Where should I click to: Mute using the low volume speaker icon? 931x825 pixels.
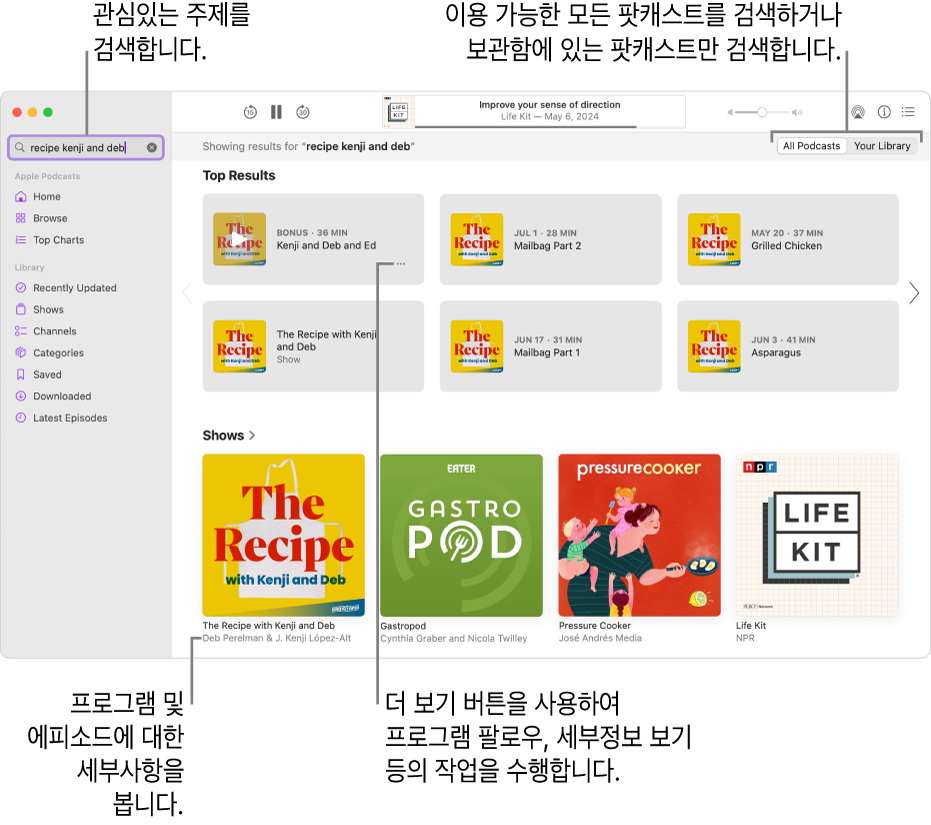pyautogui.click(x=730, y=112)
